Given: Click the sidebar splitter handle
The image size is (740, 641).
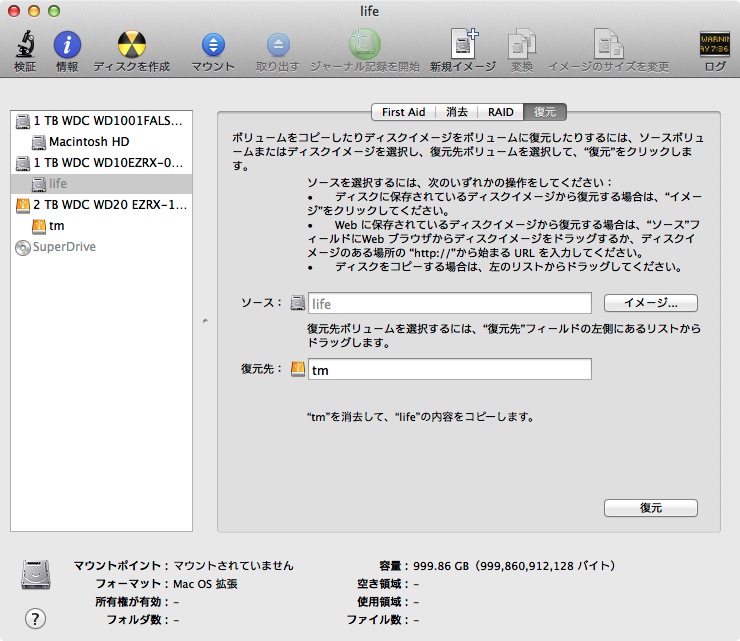Looking at the screenshot, I should pyautogui.click(x=205, y=321).
